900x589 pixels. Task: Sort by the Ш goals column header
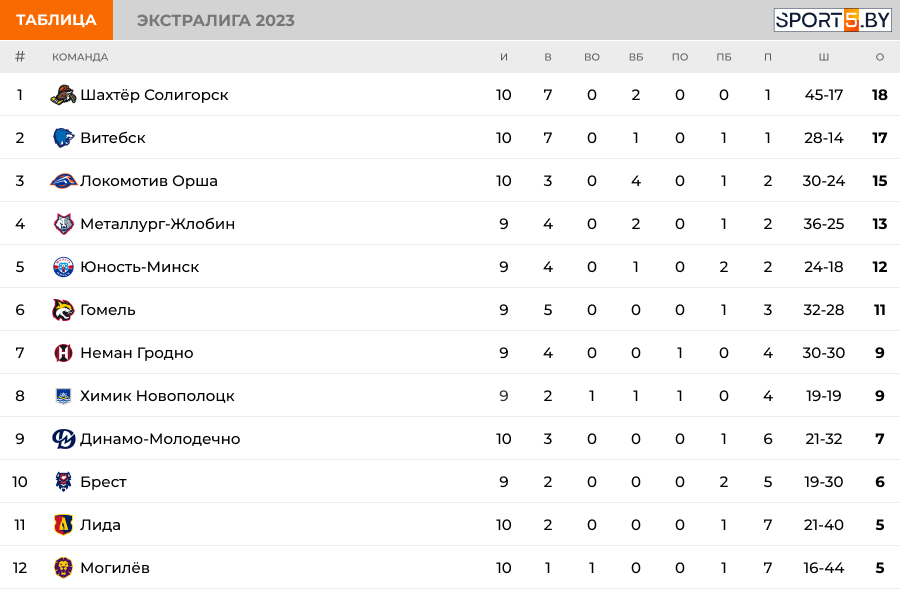824,57
